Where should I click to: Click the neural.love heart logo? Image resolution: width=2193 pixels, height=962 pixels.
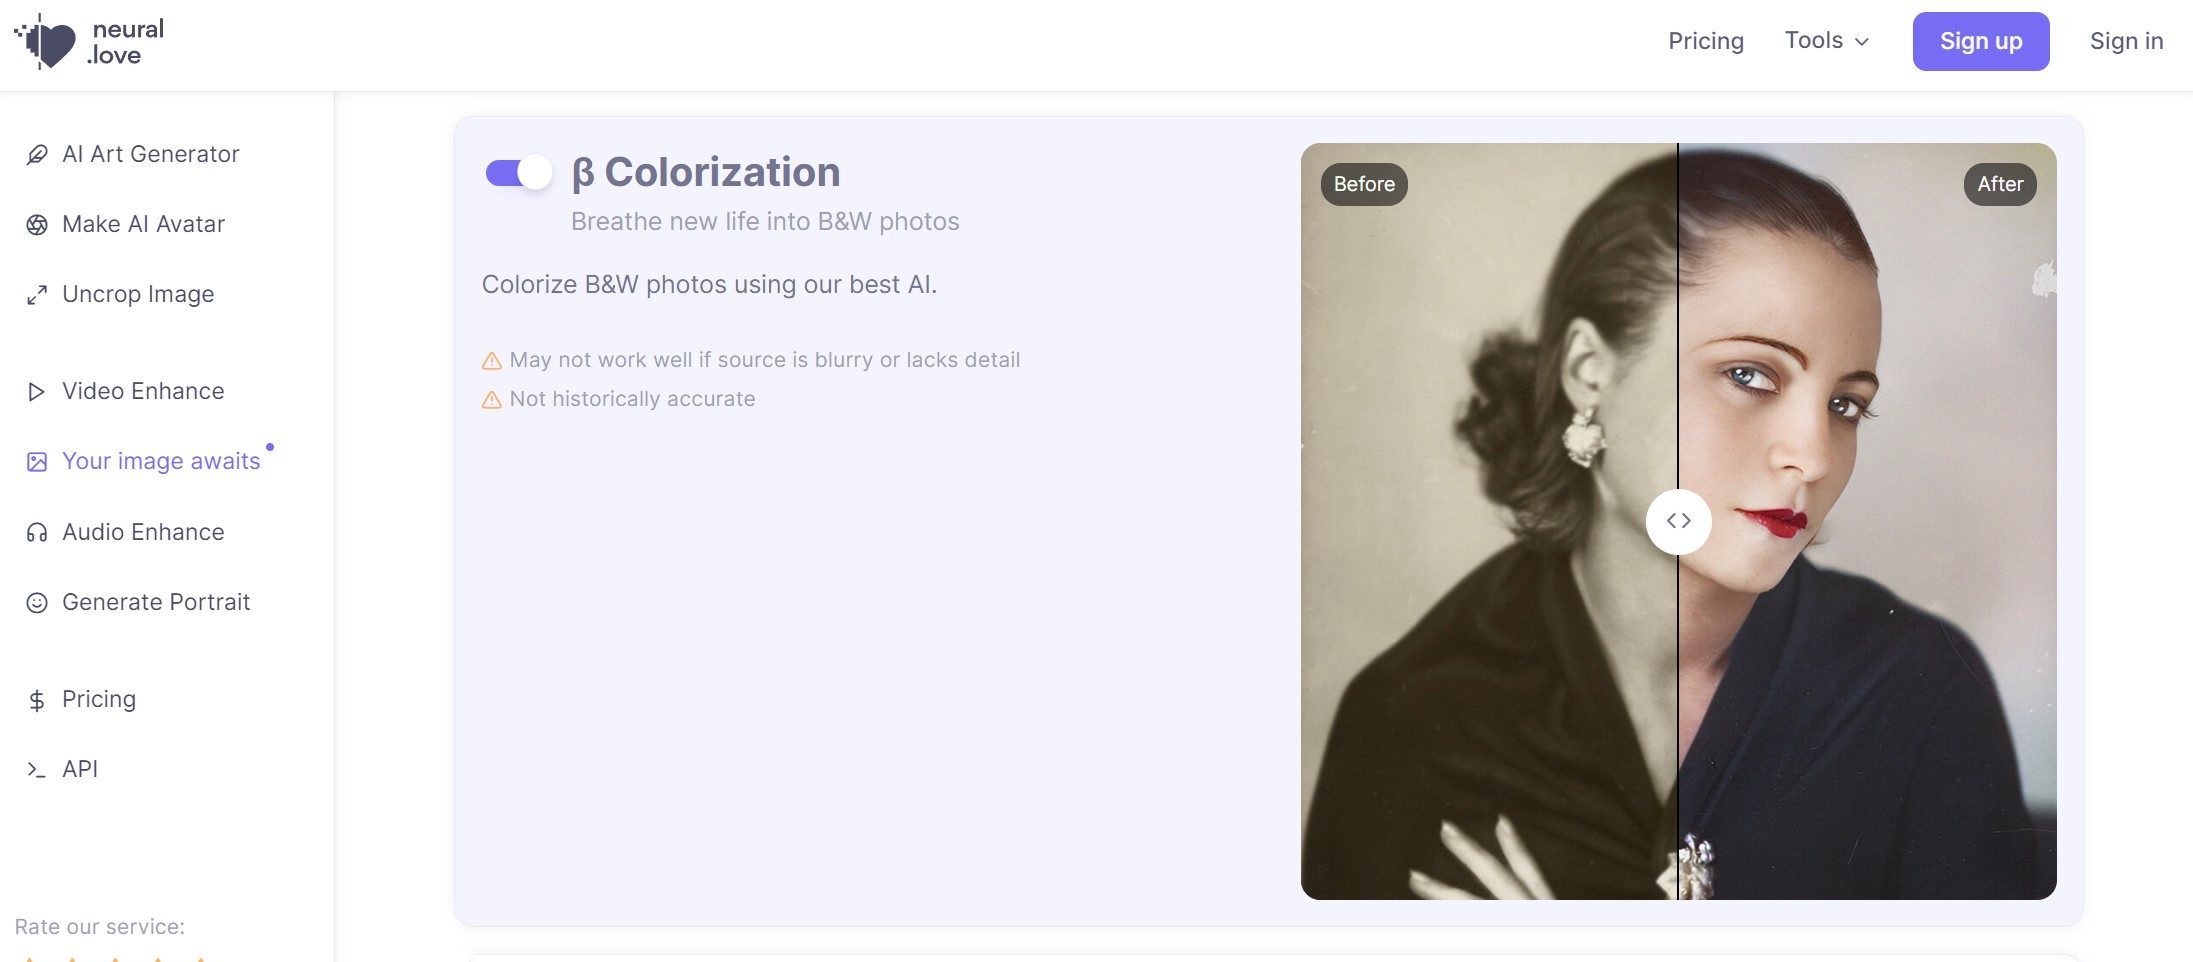click(47, 42)
